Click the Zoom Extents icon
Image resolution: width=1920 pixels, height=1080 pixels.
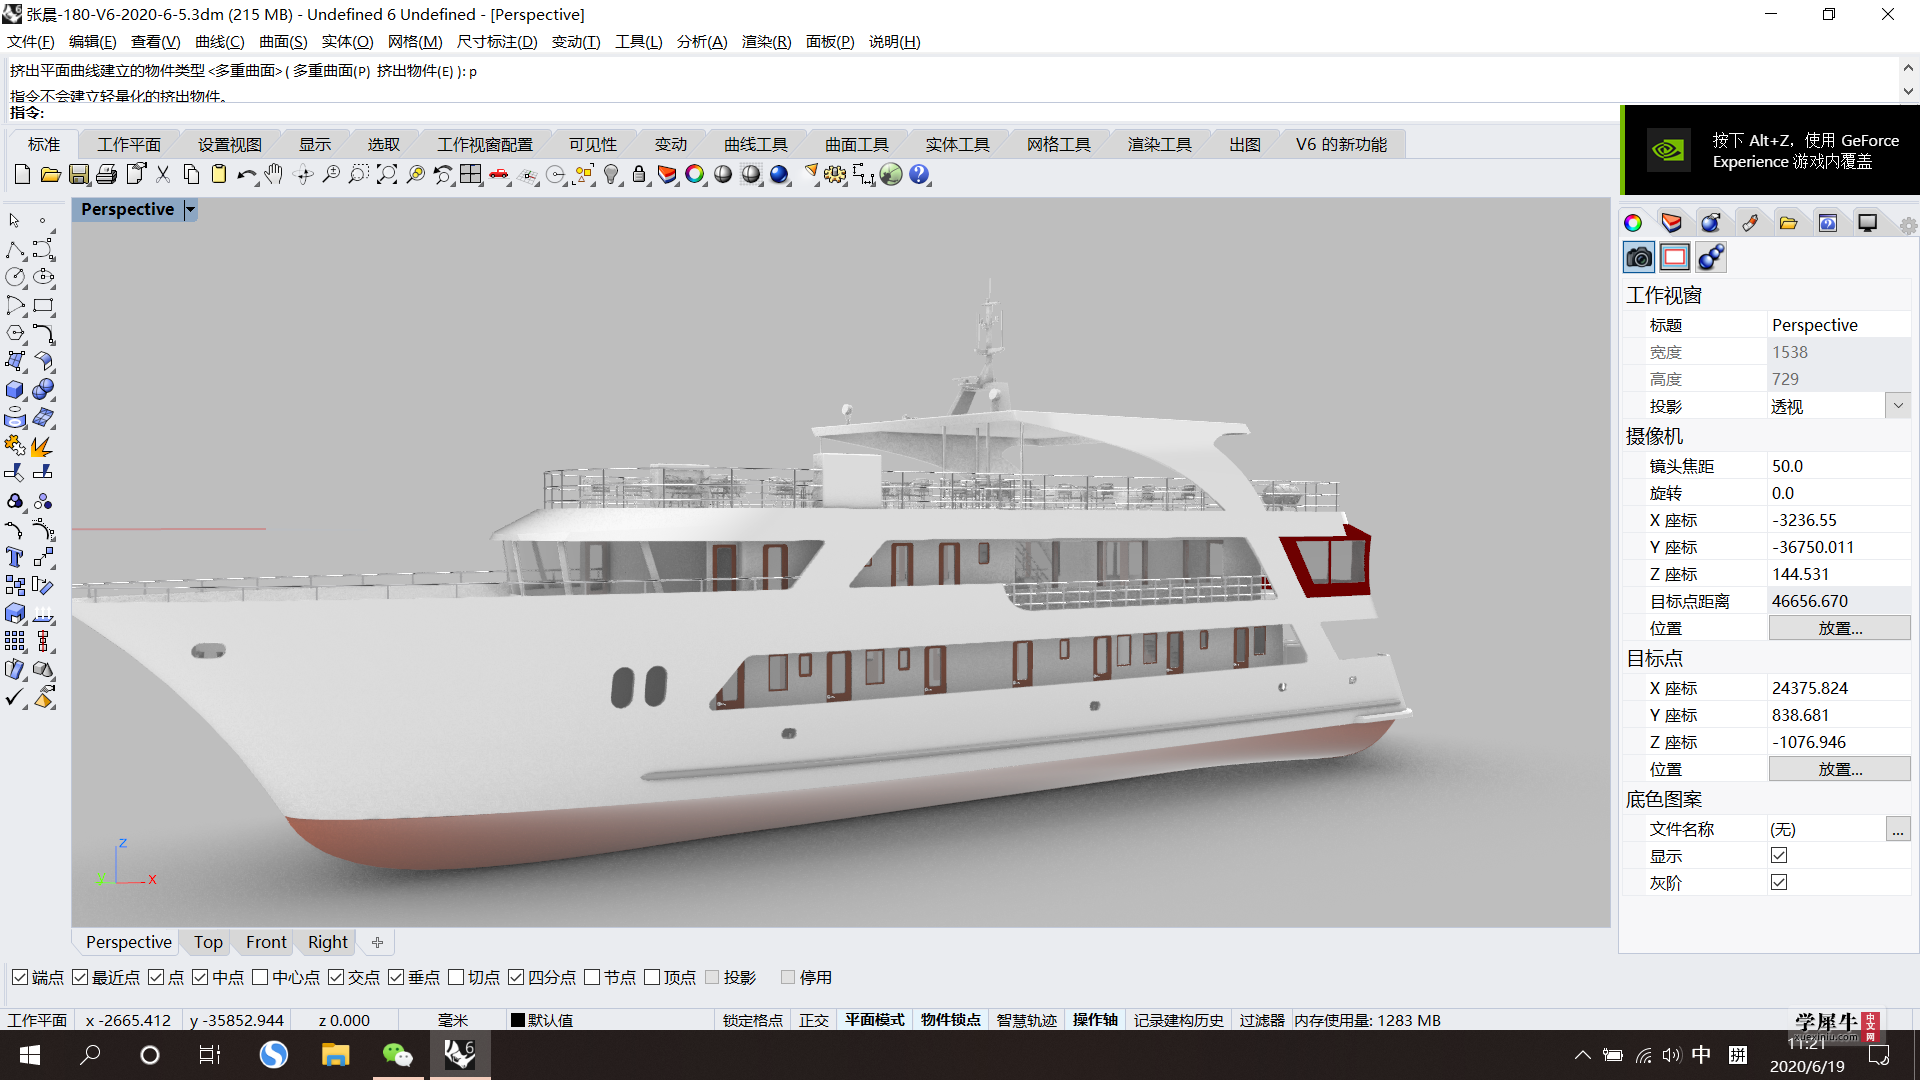(x=387, y=175)
